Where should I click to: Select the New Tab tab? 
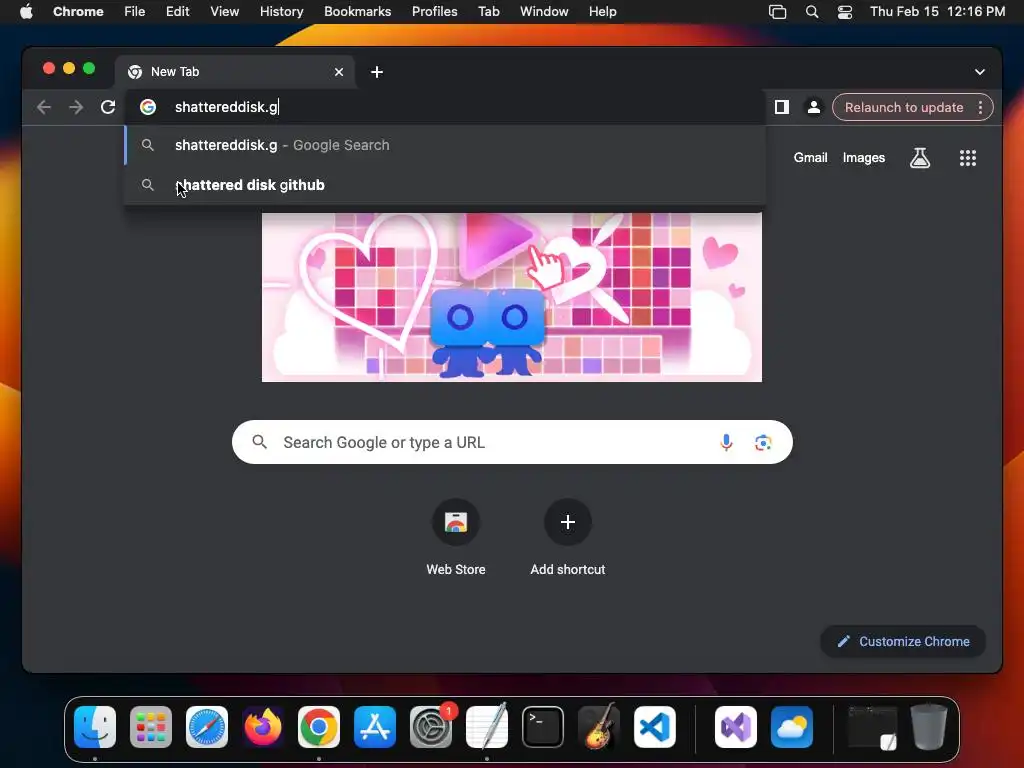point(235,72)
